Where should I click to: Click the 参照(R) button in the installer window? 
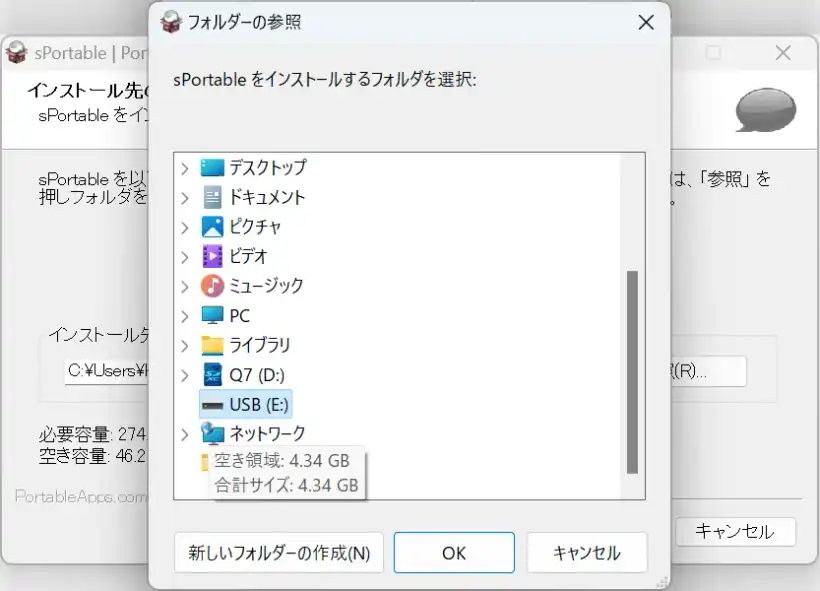coord(707,371)
